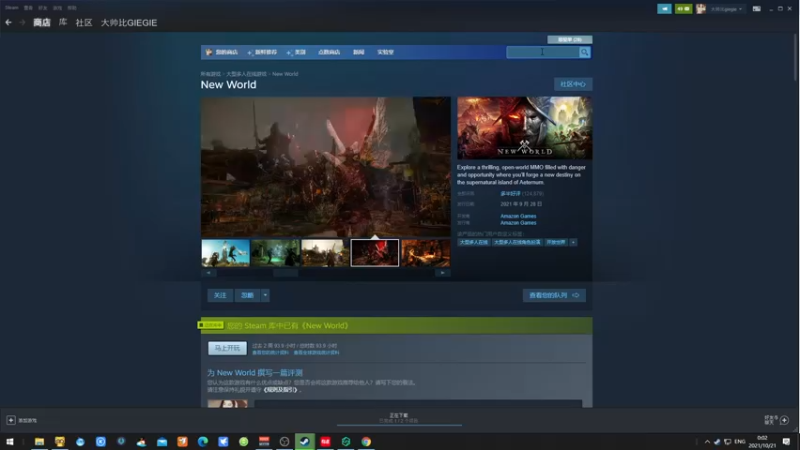Click the main game screenshot preview
This screenshot has width=800, height=450.
click(326, 167)
